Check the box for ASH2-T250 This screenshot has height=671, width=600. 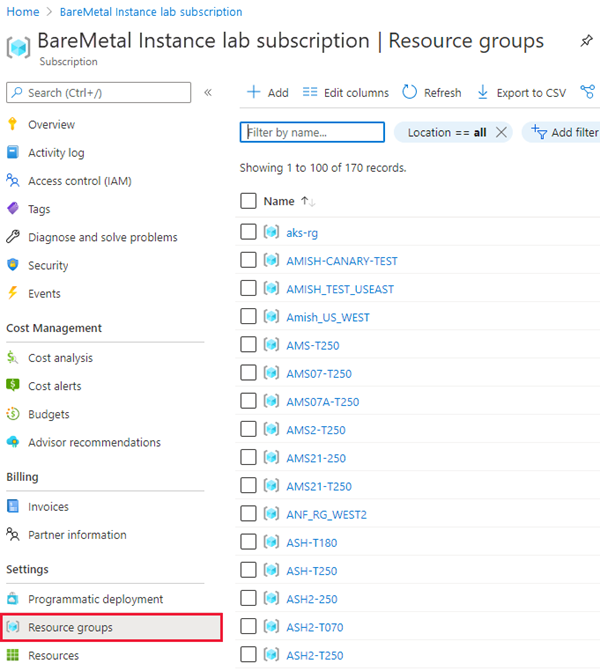pos(248,655)
